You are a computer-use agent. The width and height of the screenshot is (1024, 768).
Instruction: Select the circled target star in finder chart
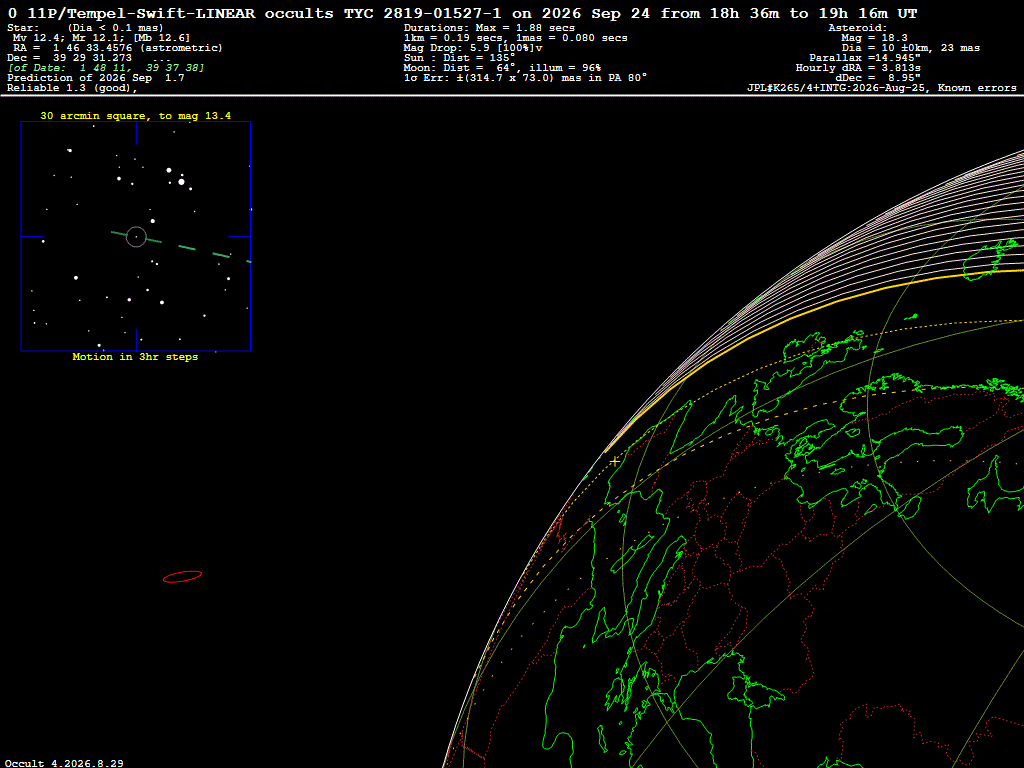click(x=136, y=236)
